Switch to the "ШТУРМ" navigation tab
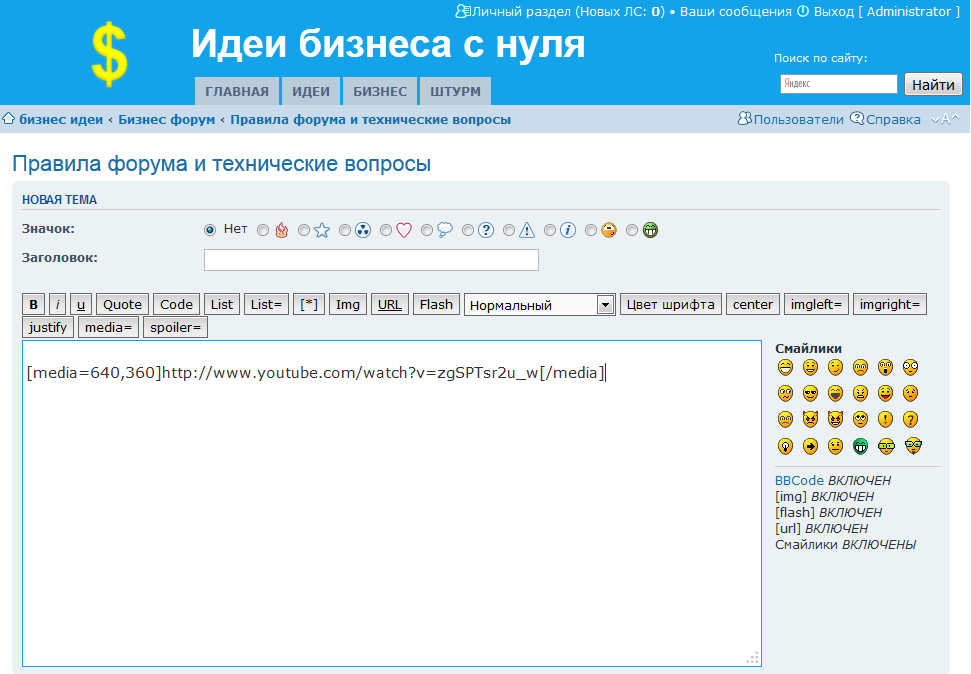 pos(455,92)
